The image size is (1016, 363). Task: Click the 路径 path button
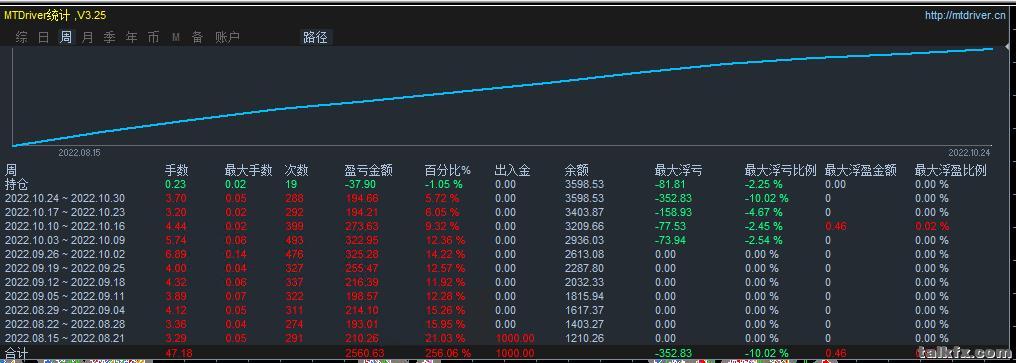tap(316, 38)
